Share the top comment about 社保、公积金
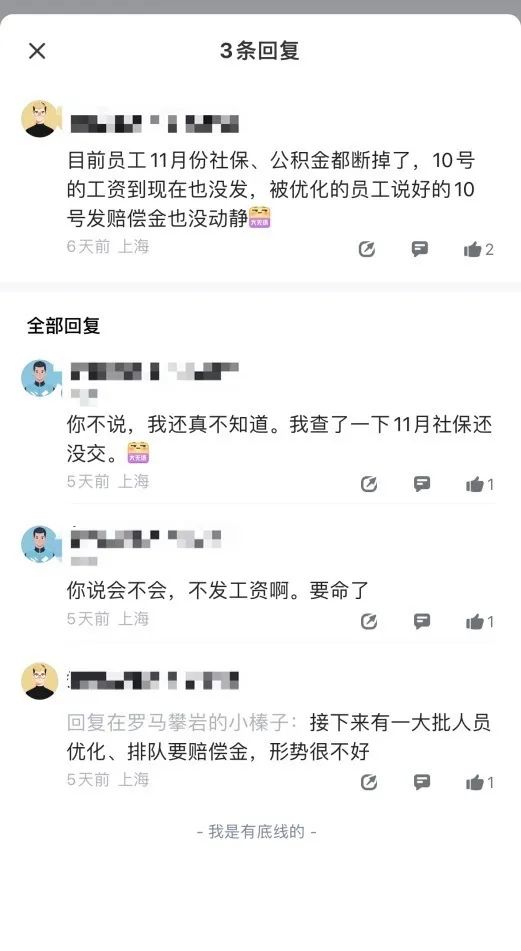 click(x=366, y=249)
